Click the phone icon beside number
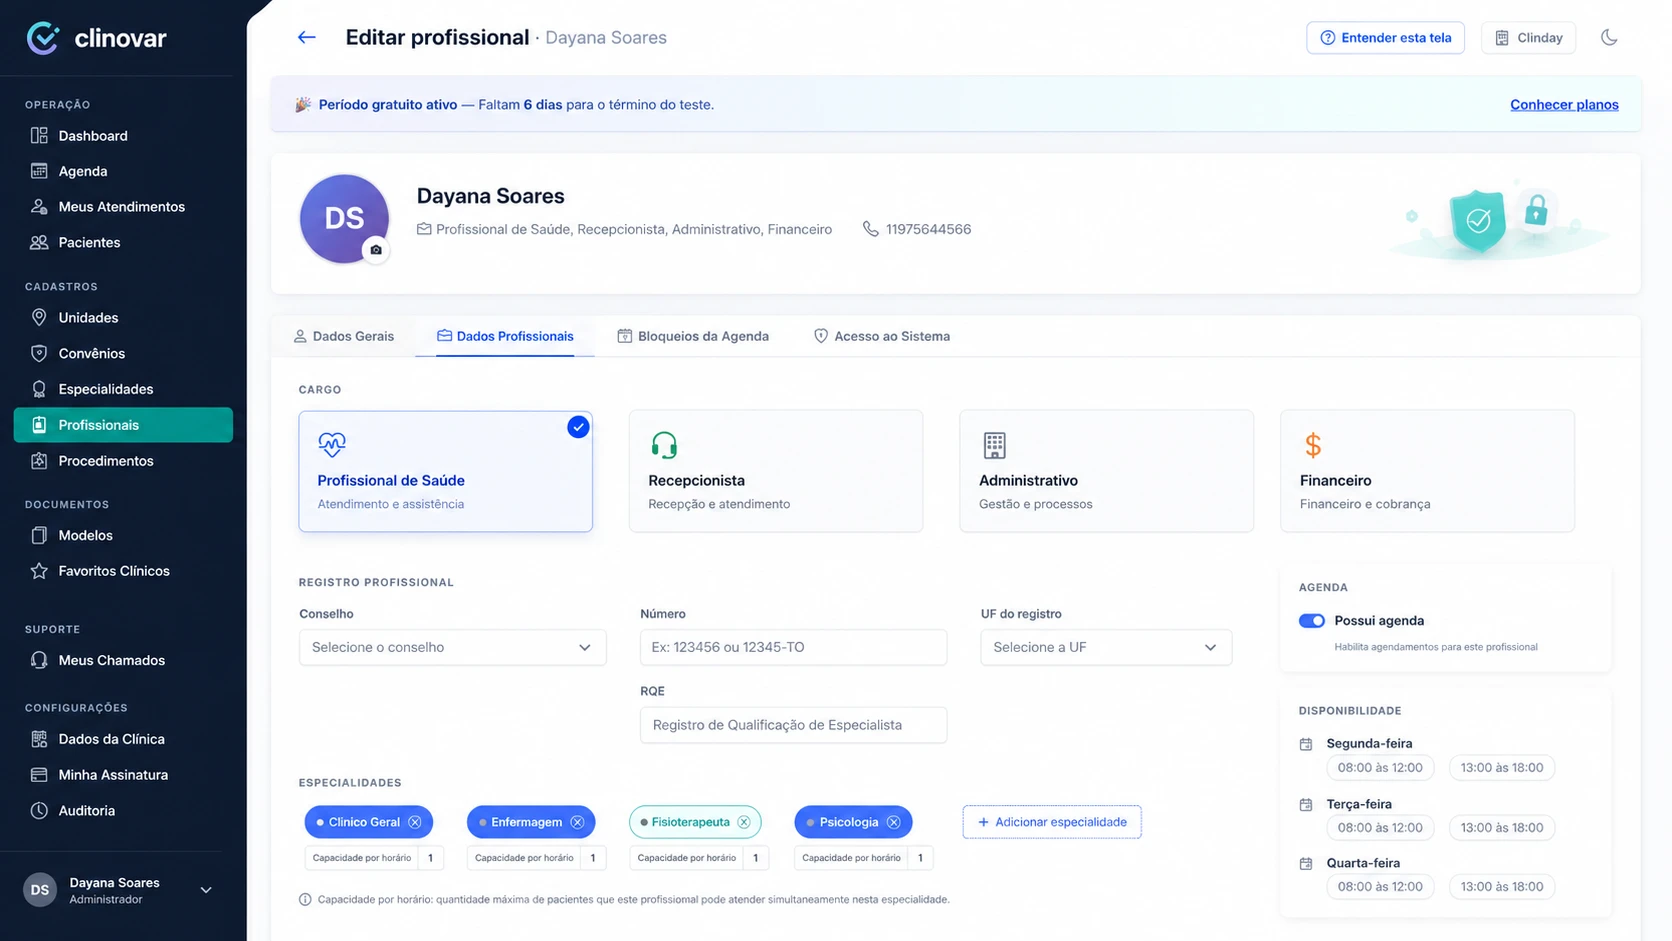The height and width of the screenshot is (941, 1672). (x=871, y=229)
